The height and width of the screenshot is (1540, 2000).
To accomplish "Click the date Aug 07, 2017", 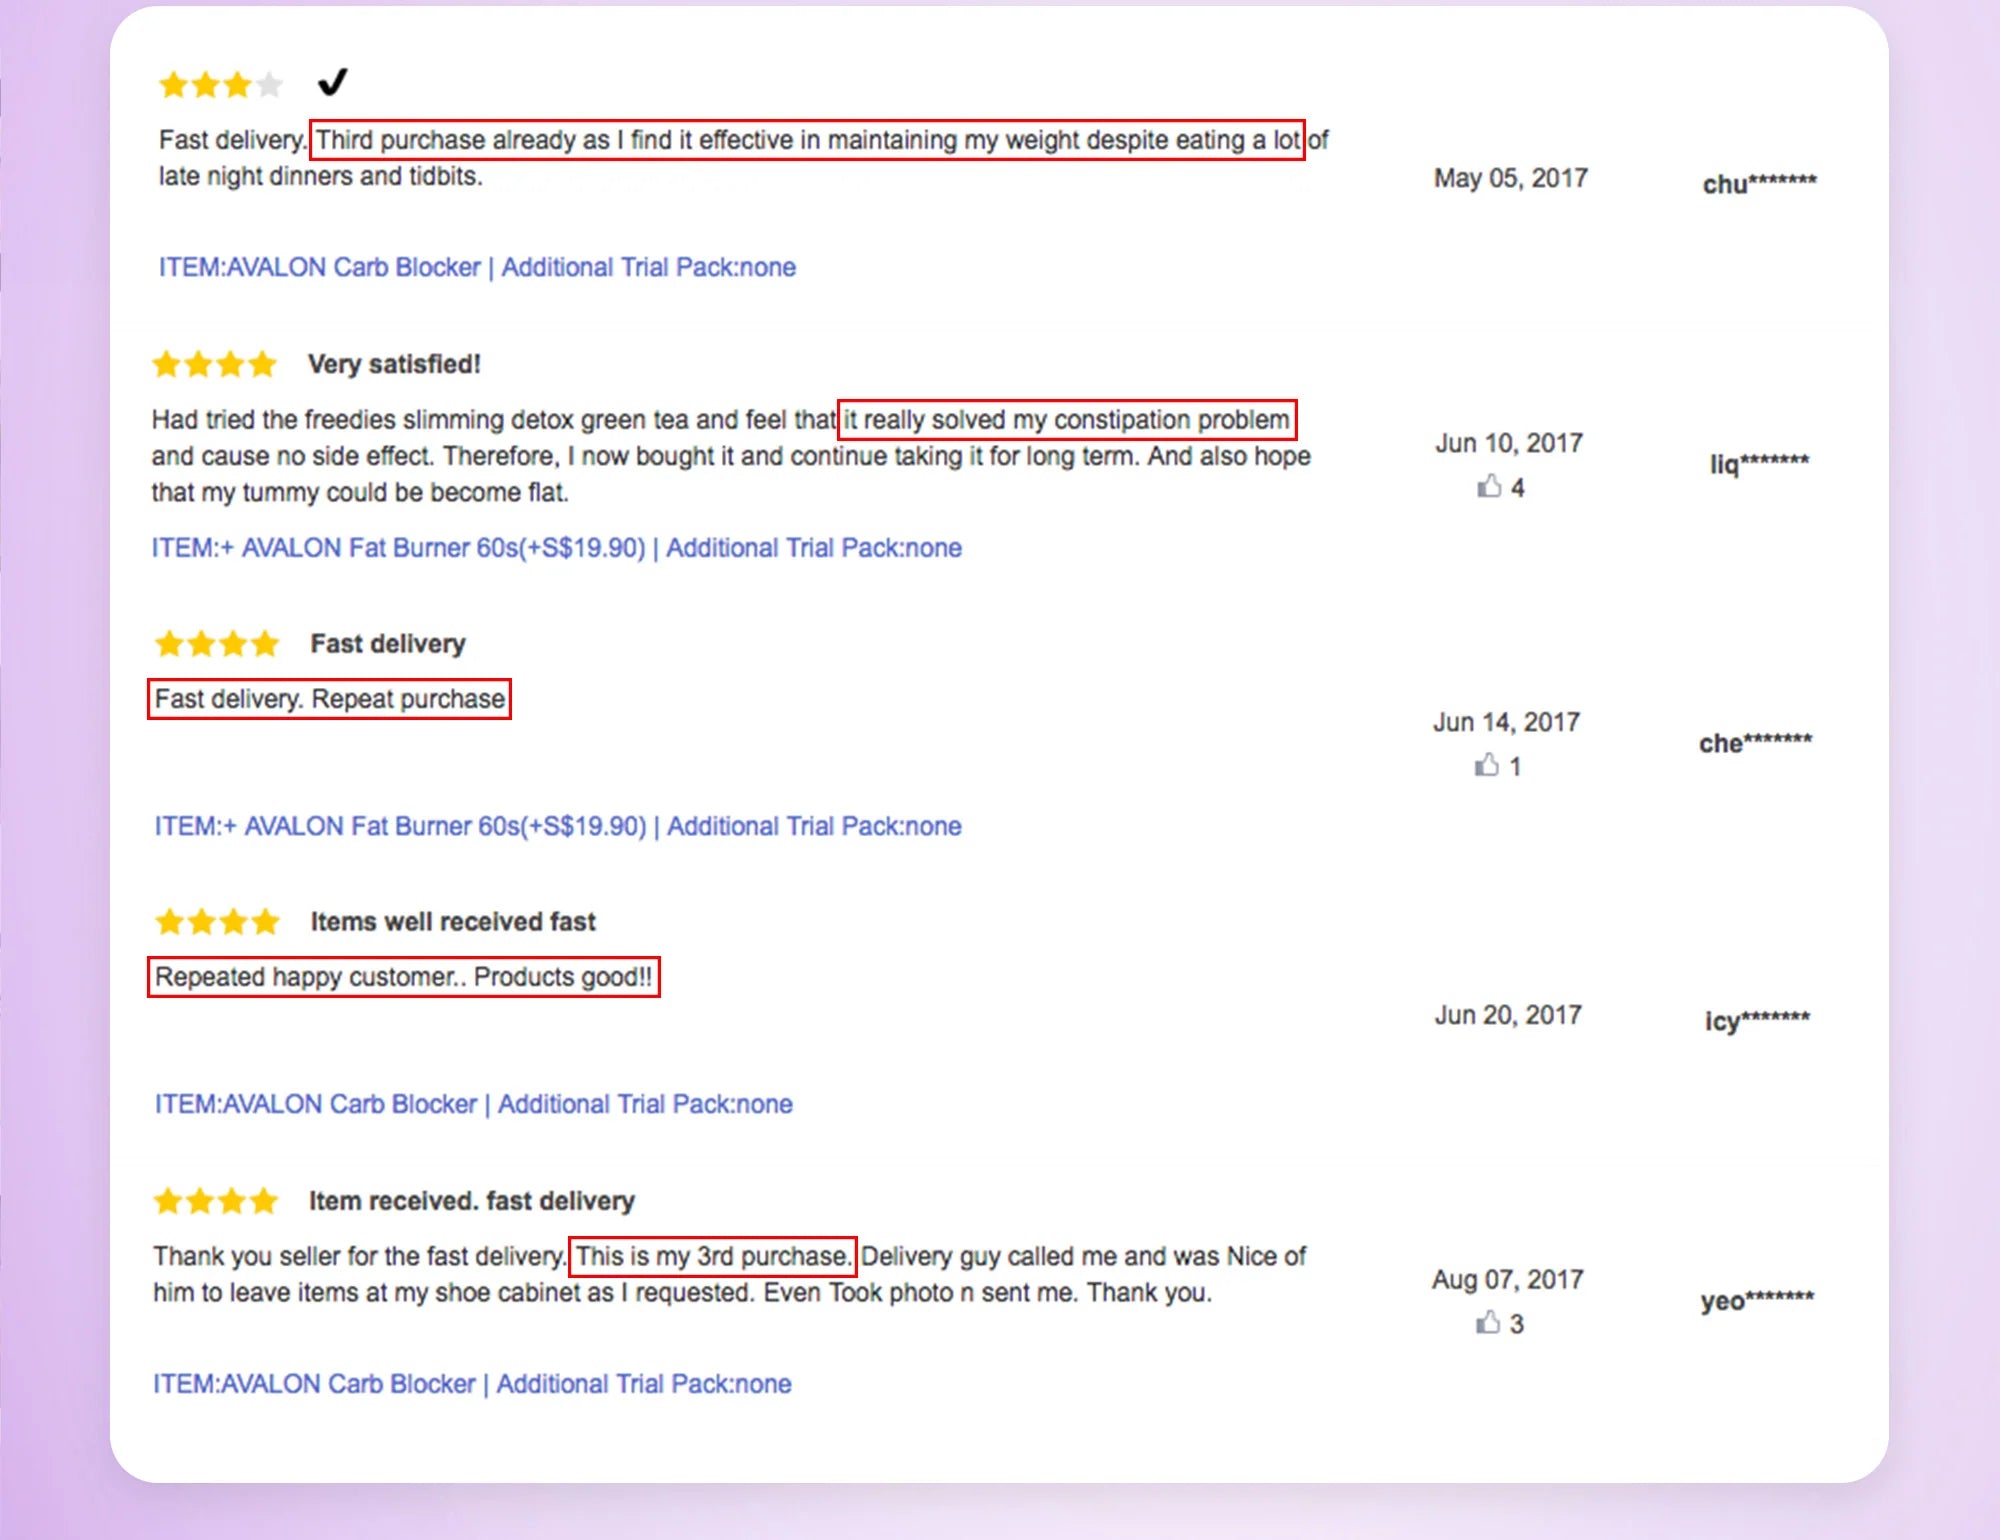I will pos(1507,1279).
